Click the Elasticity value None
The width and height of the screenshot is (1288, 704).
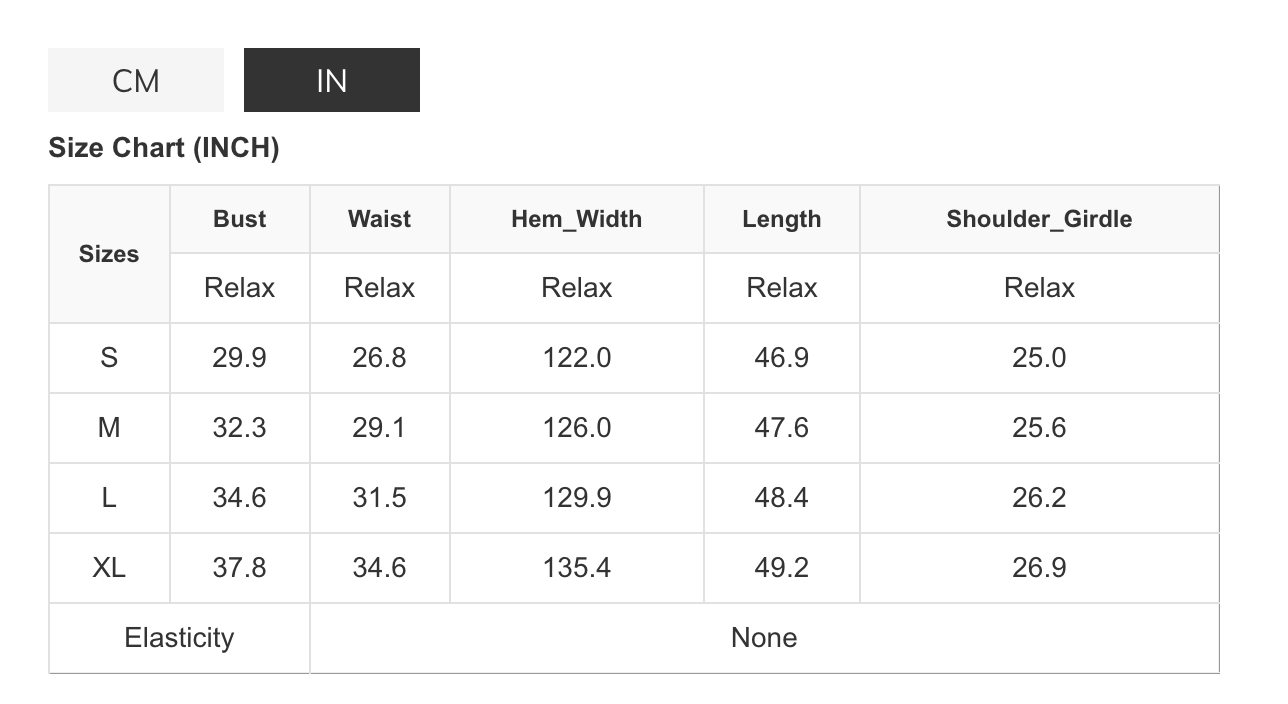click(x=764, y=638)
